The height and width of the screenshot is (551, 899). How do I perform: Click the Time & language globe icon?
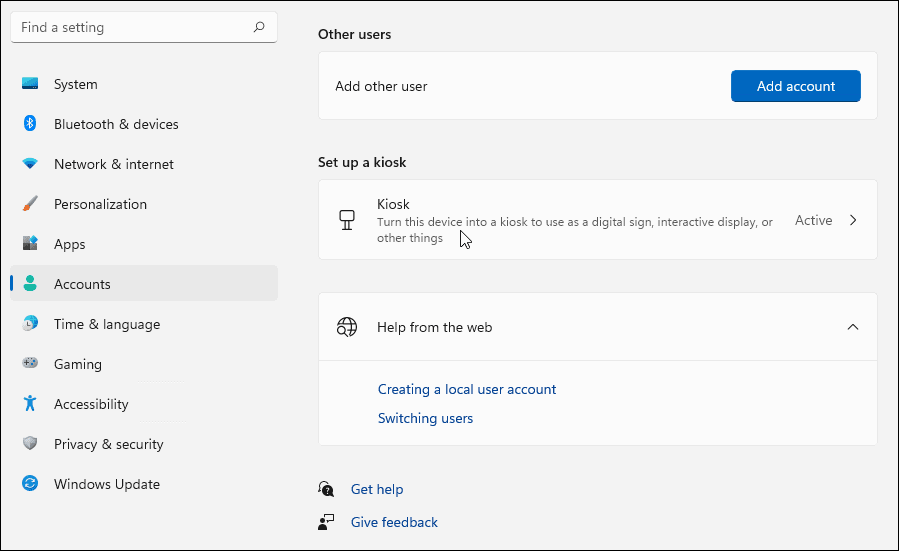[30, 324]
